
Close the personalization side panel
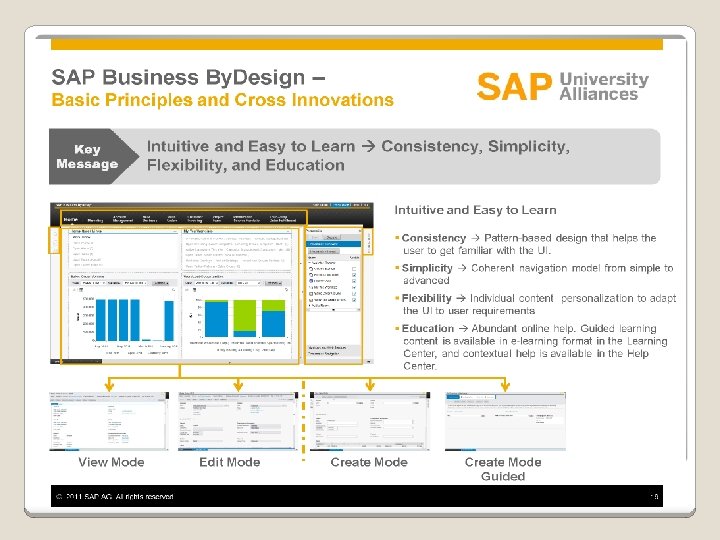360,231
